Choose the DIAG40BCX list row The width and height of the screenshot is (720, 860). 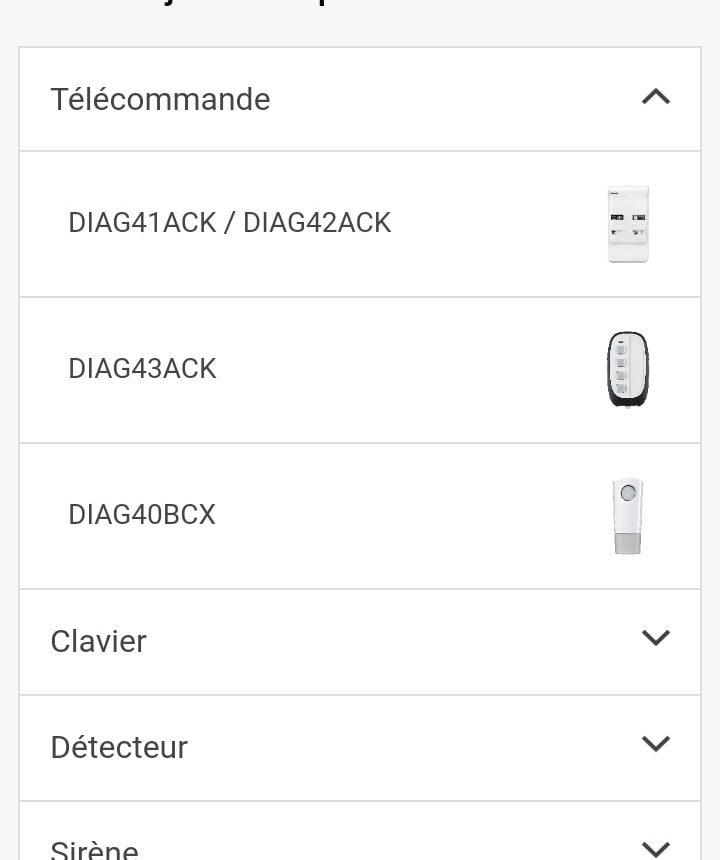[x=360, y=516]
